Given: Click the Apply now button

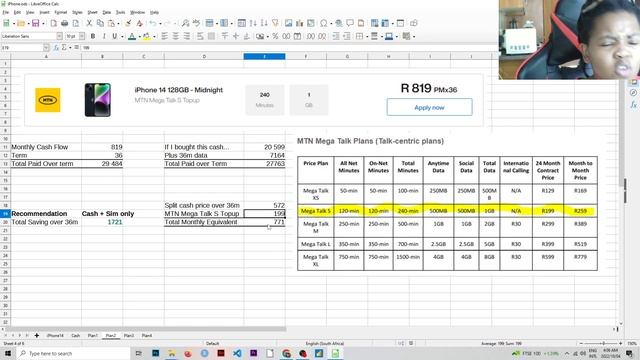Looking at the screenshot, I should [429, 107].
